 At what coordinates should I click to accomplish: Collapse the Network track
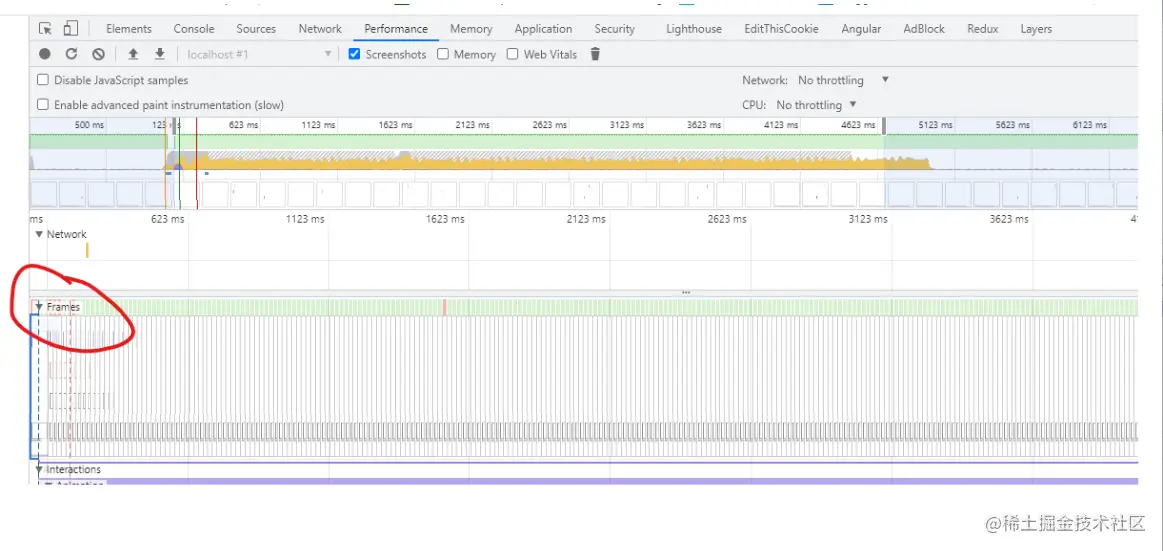point(39,234)
